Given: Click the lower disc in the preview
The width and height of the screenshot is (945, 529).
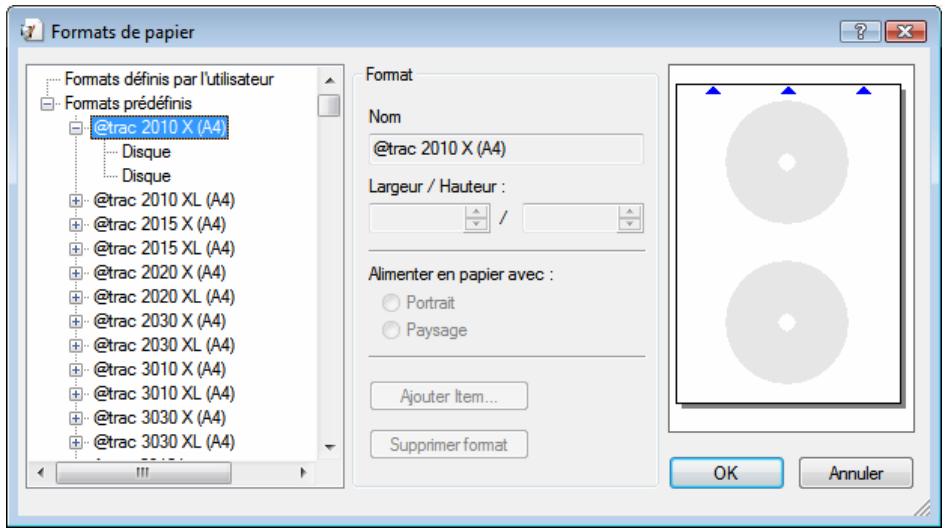Looking at the screenshot, I should pos(786,322).
